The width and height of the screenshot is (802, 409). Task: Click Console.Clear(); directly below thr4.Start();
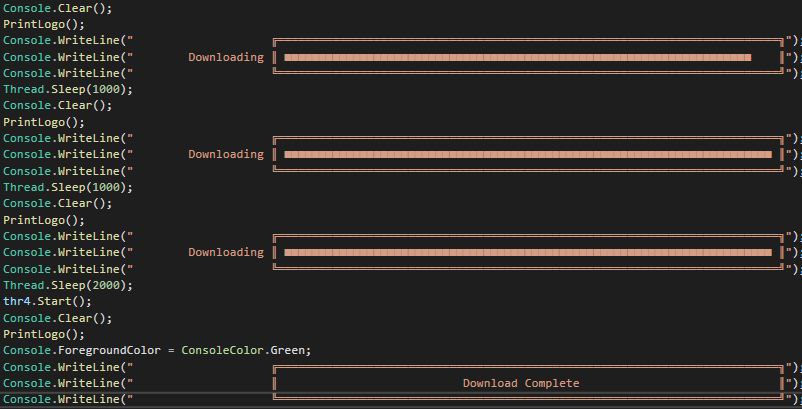pos(58,318)
